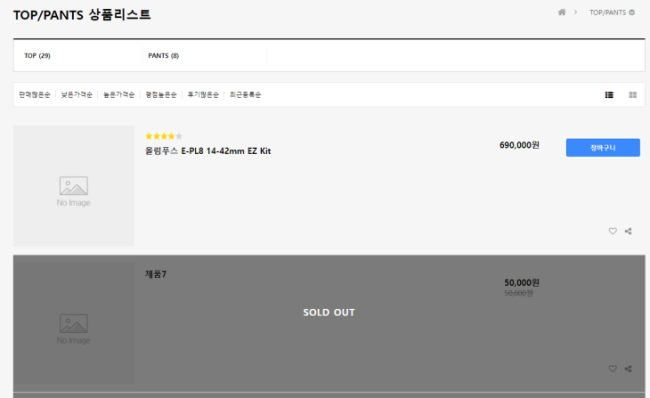Add Olympus E-PL8 to wishlist heart
Viewport: 650px width, 398px height.
(x=613, y=231)
